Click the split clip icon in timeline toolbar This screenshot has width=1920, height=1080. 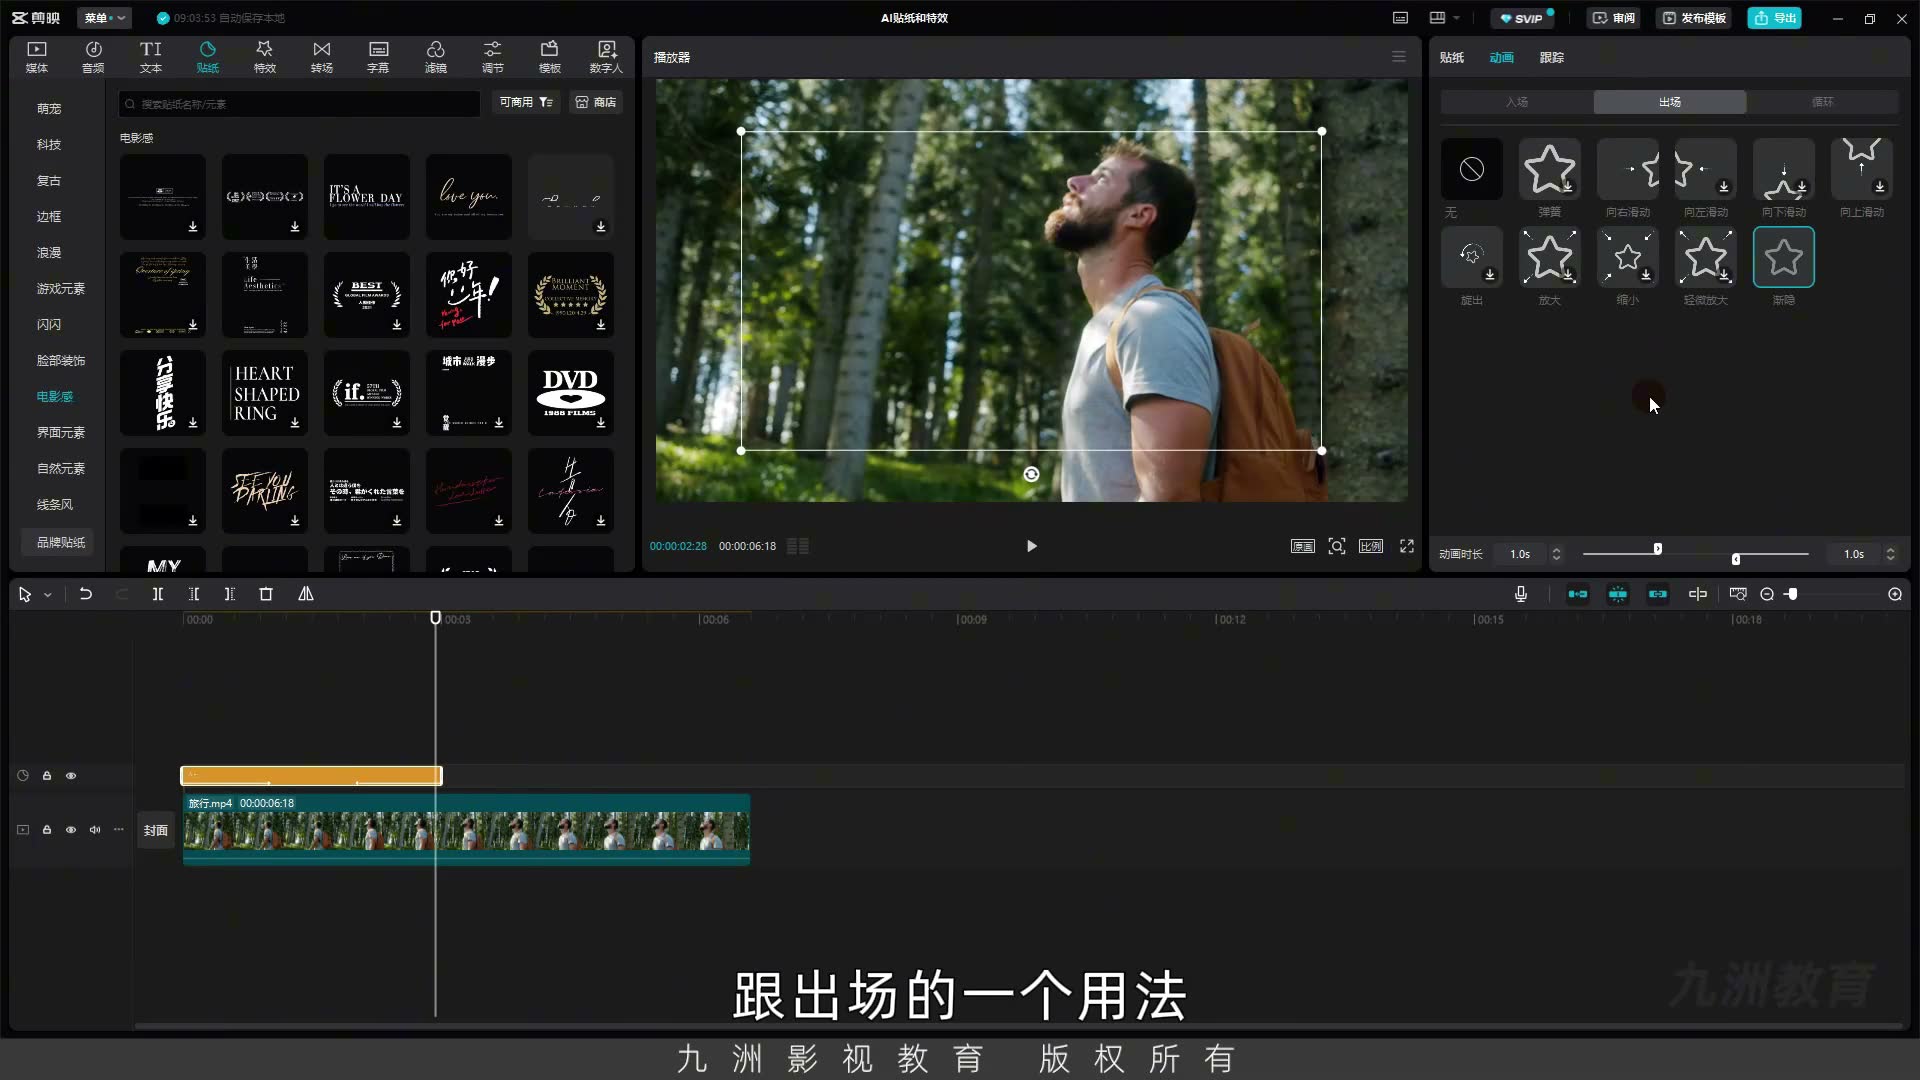click(158, 594)
